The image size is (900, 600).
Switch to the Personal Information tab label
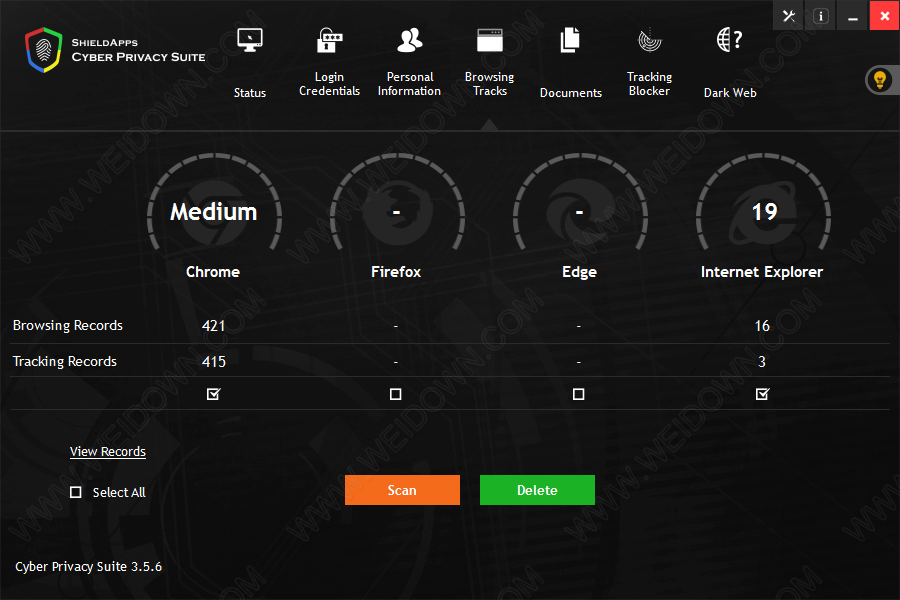coord(409,84)
